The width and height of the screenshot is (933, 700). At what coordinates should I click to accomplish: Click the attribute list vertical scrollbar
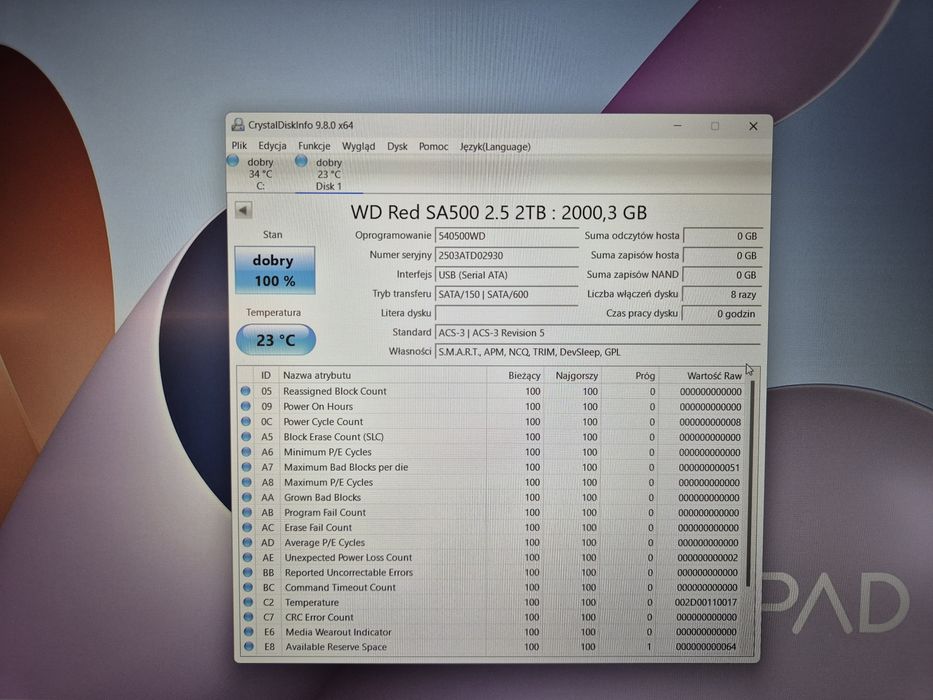750,482
